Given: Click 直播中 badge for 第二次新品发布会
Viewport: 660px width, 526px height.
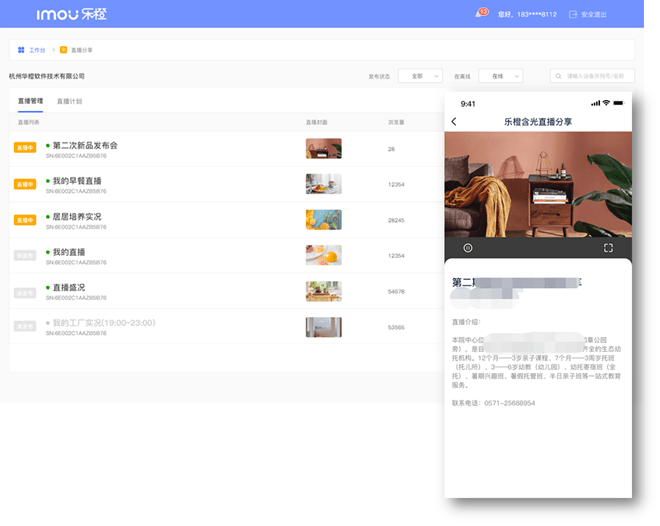Looking at the screenshot, I should [25, 147].
